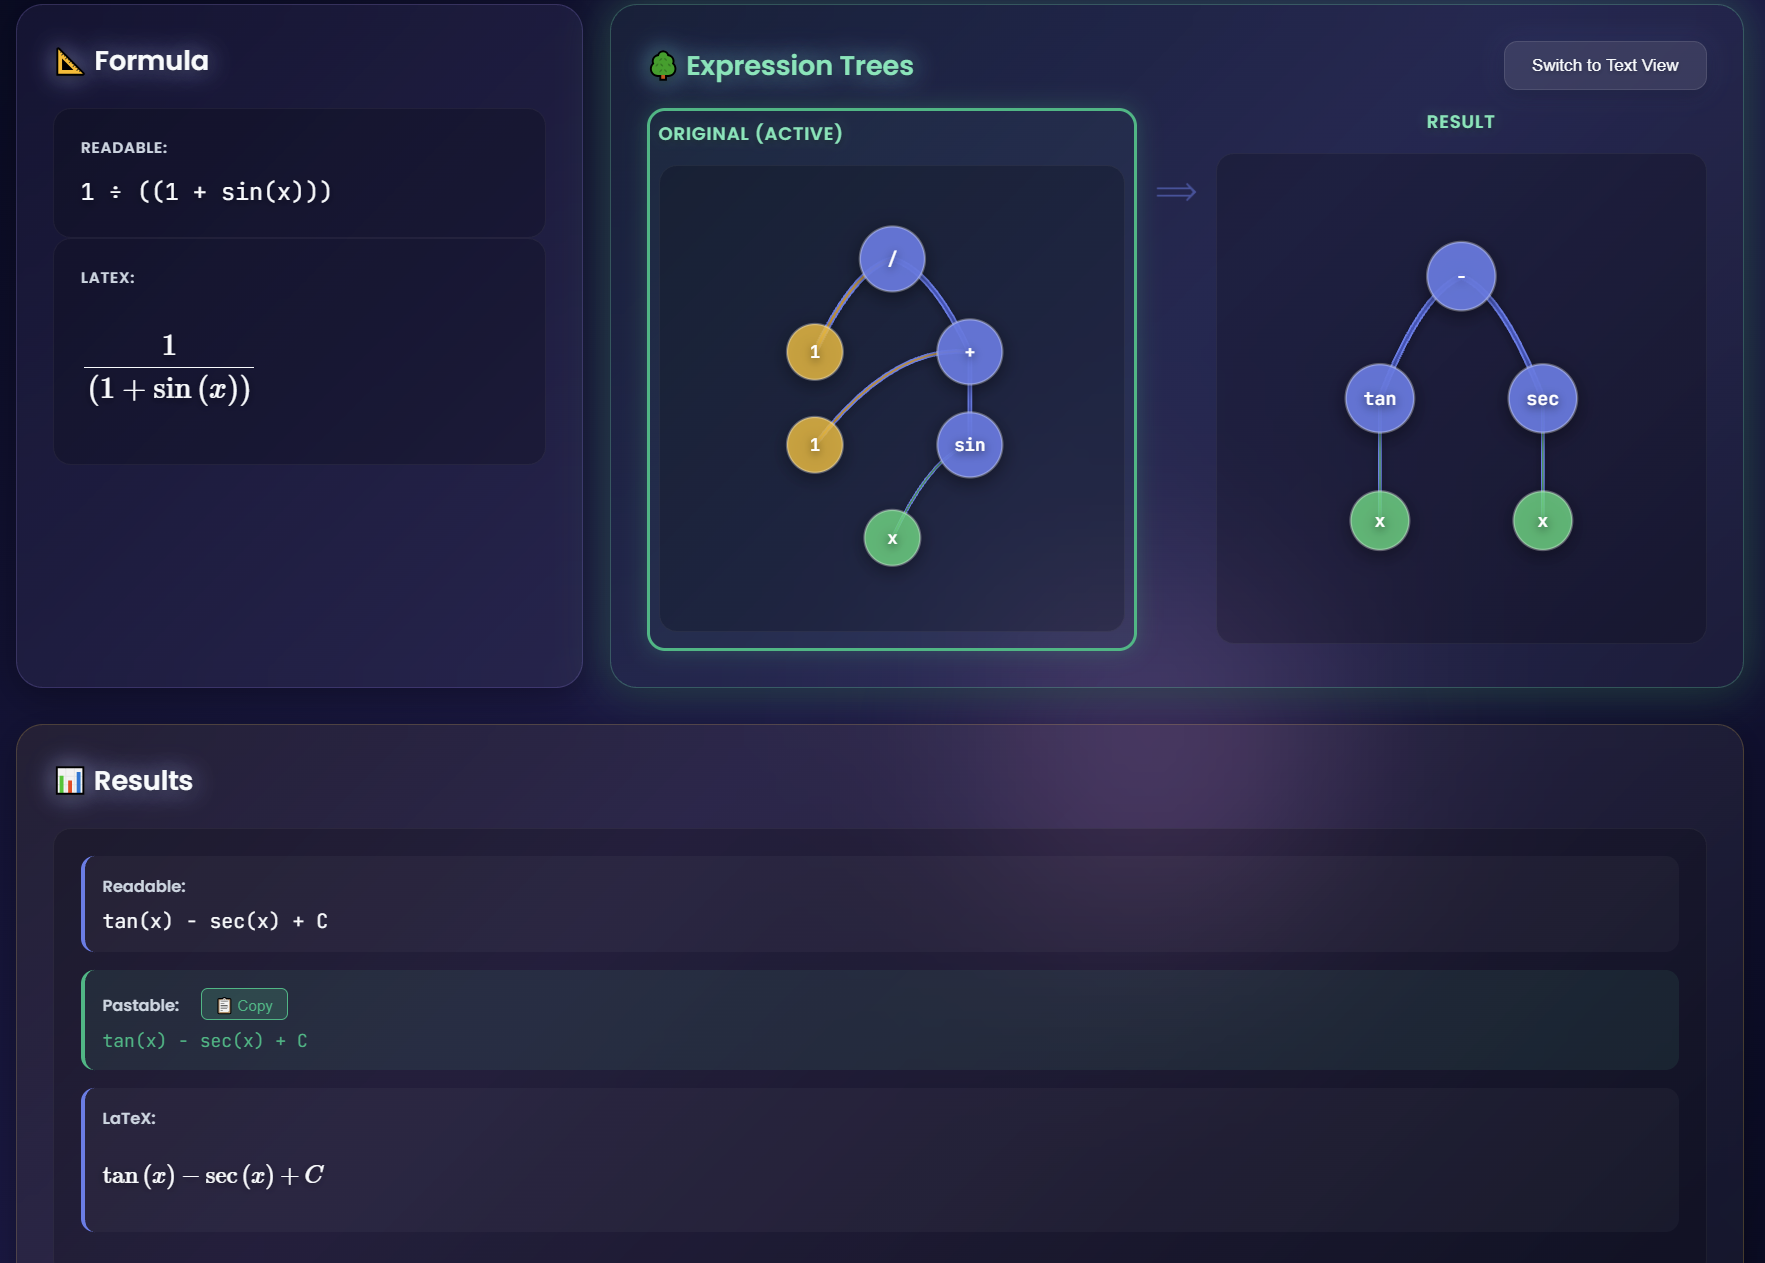Click the green pastable result text
The image size is (1765, 1263).
205,1041
